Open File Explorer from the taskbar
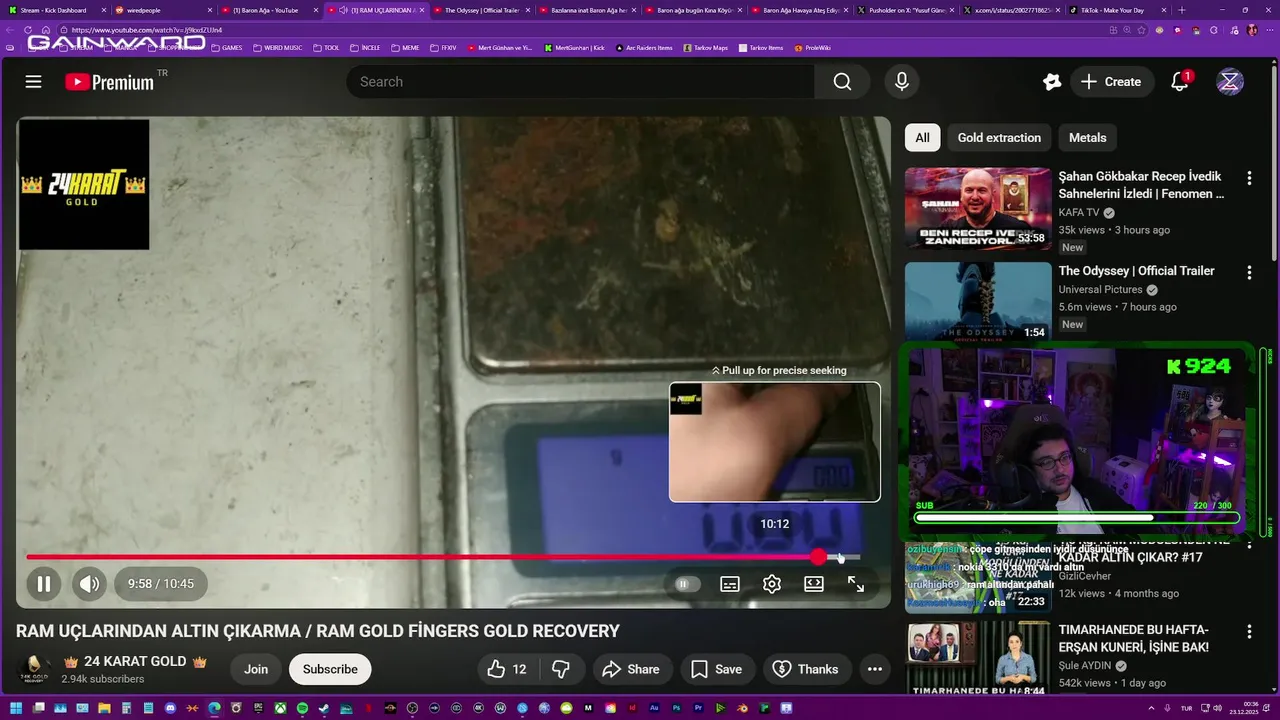The height and width of the screenshot is (720, 1280). coord(104,708)
